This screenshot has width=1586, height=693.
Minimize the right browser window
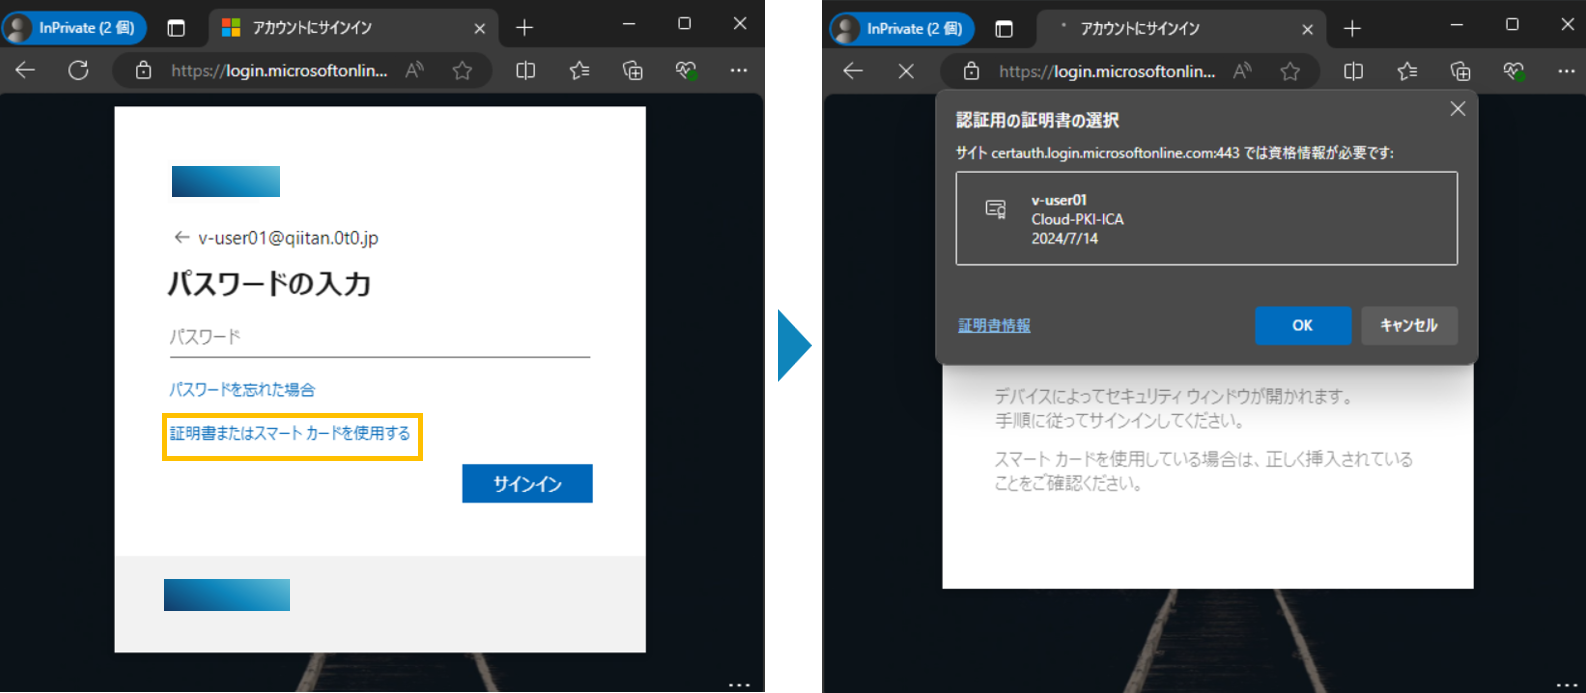click(x=1457, y=24)
